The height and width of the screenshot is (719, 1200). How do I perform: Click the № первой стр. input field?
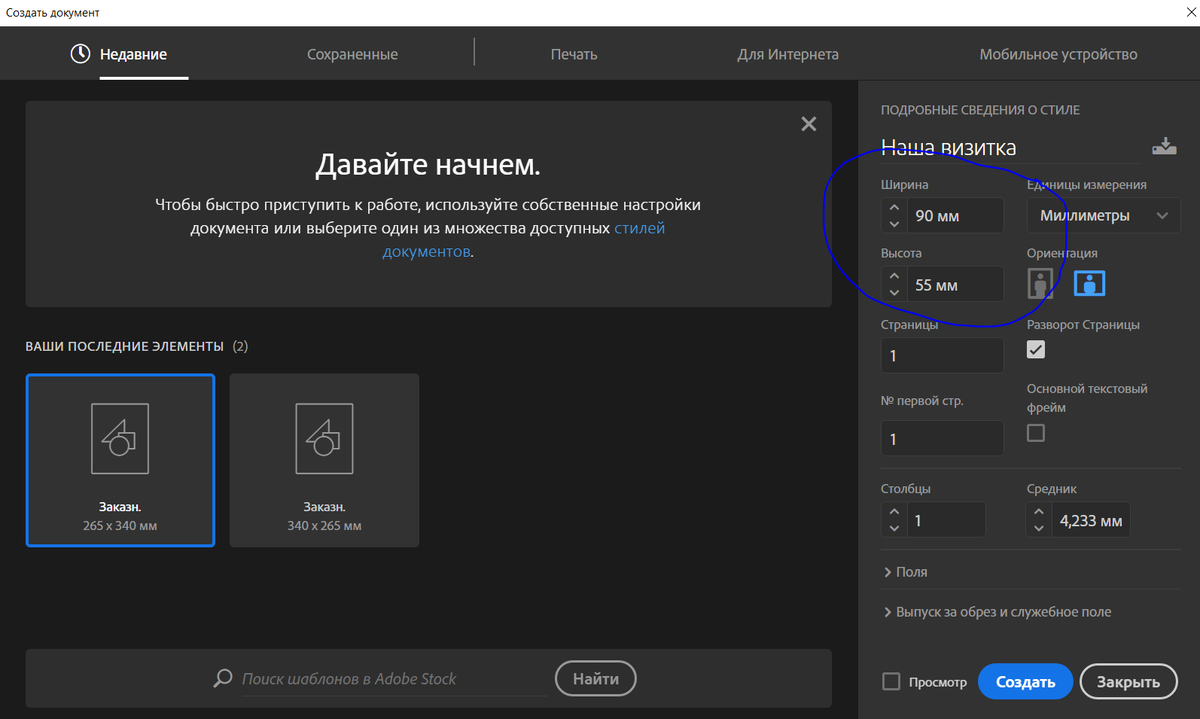point(942,439)
